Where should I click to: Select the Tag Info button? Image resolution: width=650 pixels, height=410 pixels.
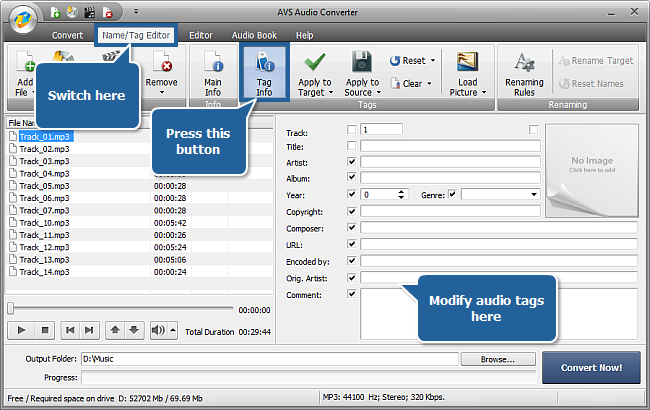click(x=264, y=73)
